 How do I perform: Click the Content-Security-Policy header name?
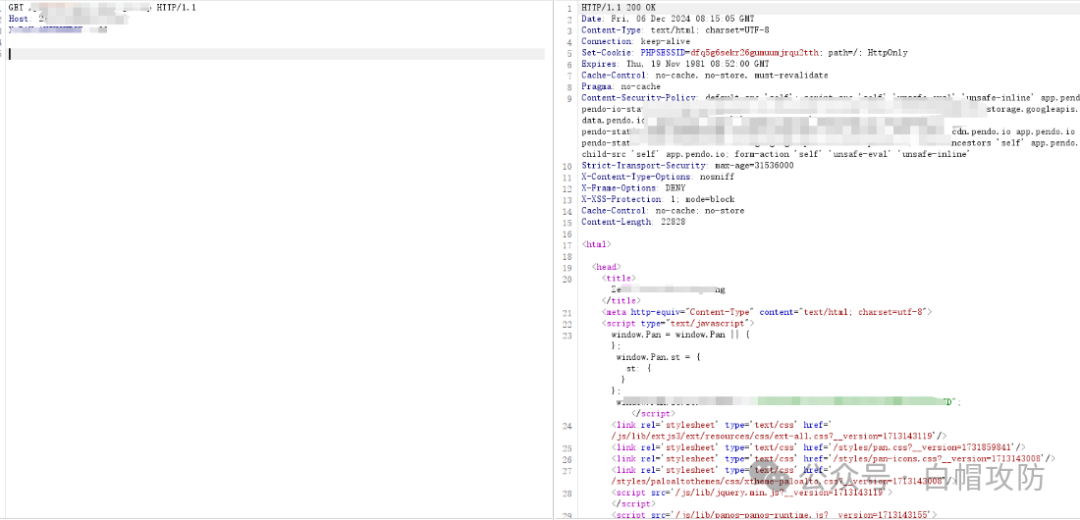pyautogui.click(x=639, y=98)
